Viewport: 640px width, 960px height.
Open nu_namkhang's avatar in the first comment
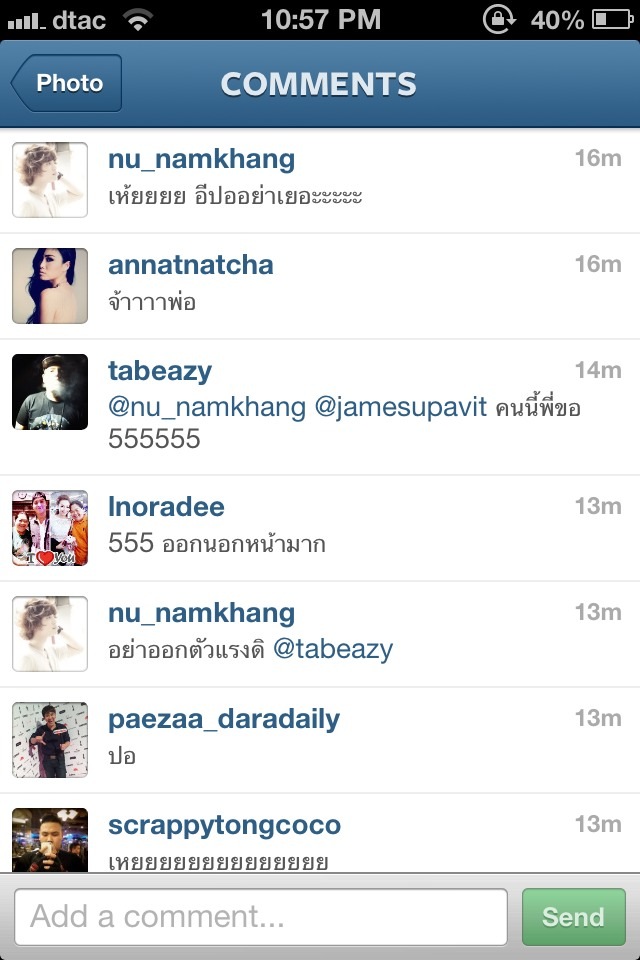(50, 180)
